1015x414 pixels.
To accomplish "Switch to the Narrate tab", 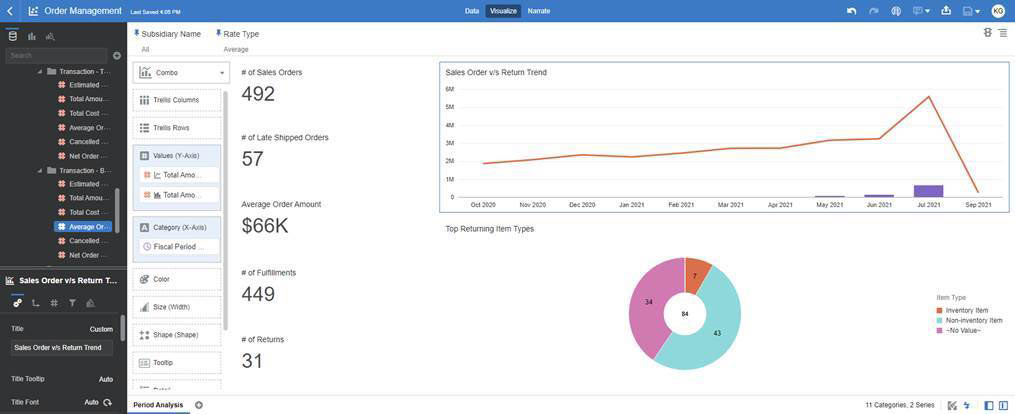I will (x=538, y=11).
